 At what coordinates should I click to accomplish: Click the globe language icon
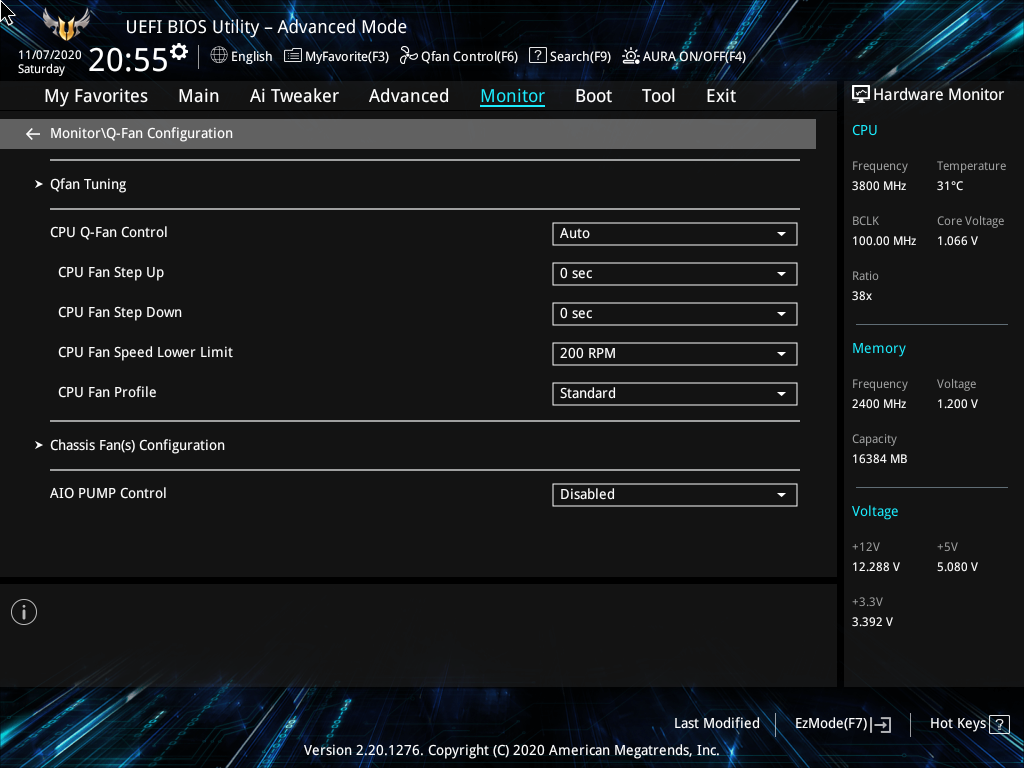219,56
